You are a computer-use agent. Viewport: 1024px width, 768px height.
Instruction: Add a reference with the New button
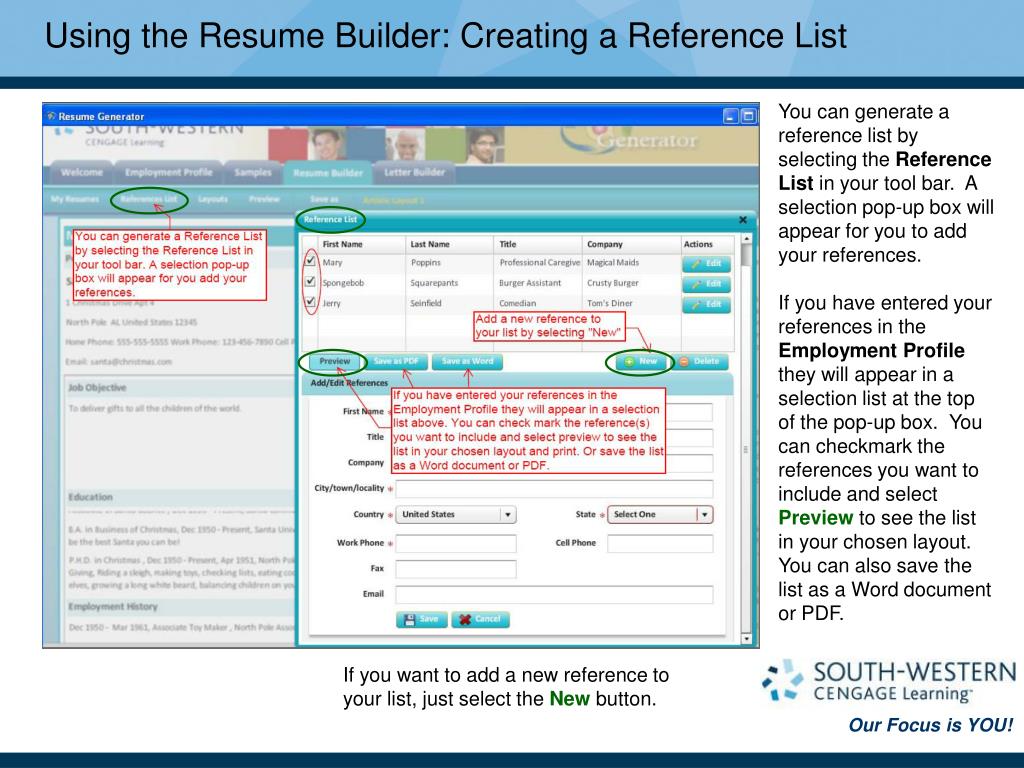(x=640, y=361)
